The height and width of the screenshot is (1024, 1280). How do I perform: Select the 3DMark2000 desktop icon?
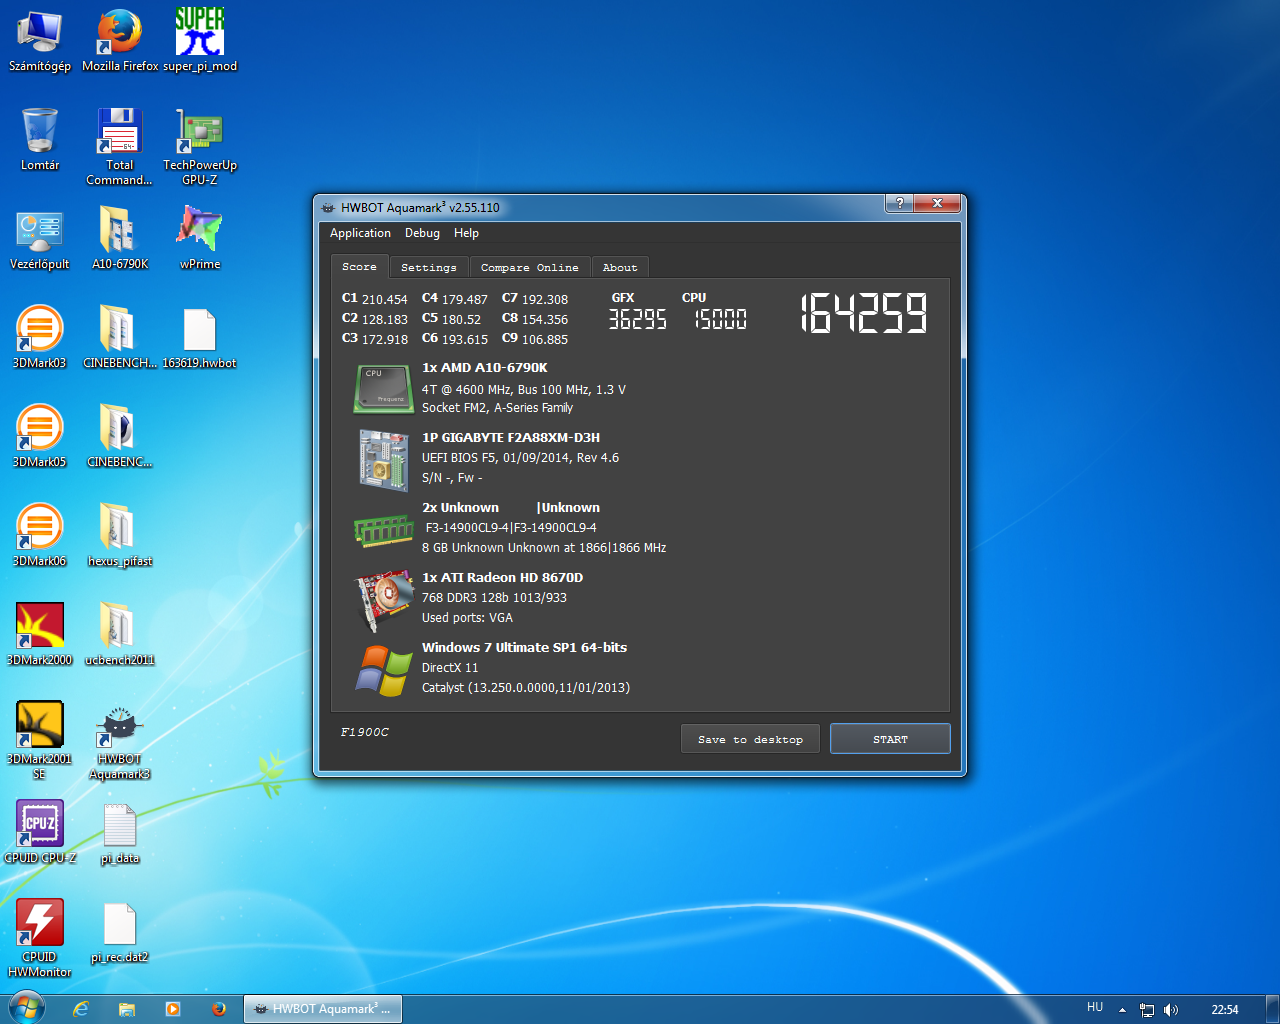click(40, 635)
